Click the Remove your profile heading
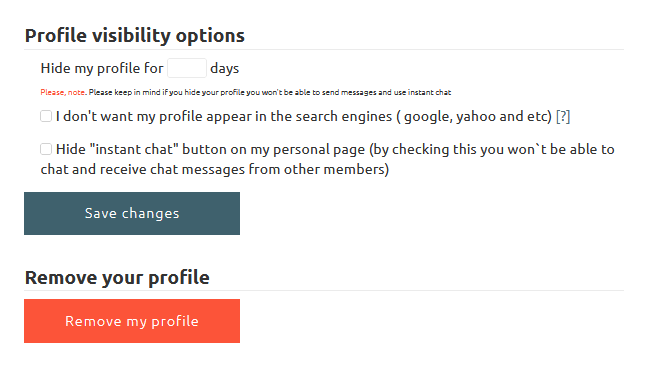The height and width of the screenshot is (376, 654). click(x=117, y=278)
